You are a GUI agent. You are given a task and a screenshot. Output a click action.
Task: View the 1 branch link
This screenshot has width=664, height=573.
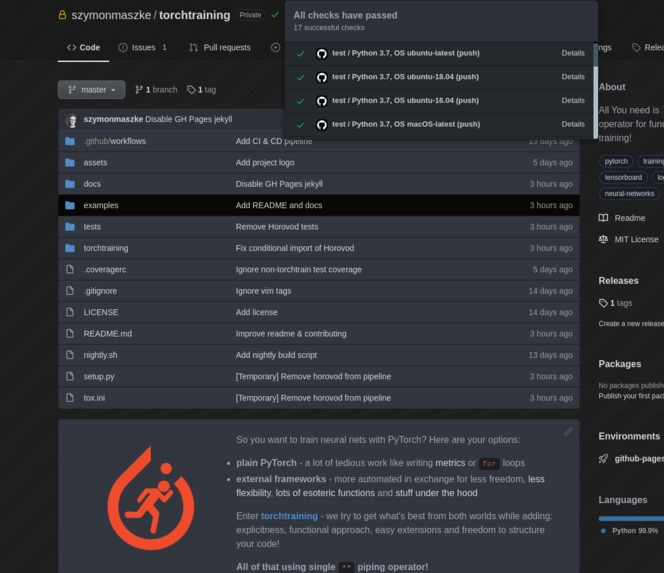[156, 90]
